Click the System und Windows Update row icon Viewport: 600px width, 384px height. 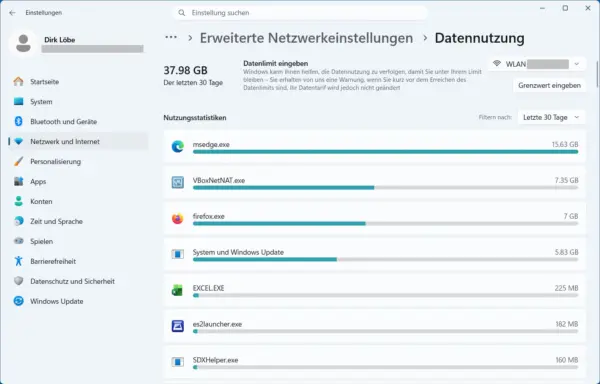click(x=178, y=254)
